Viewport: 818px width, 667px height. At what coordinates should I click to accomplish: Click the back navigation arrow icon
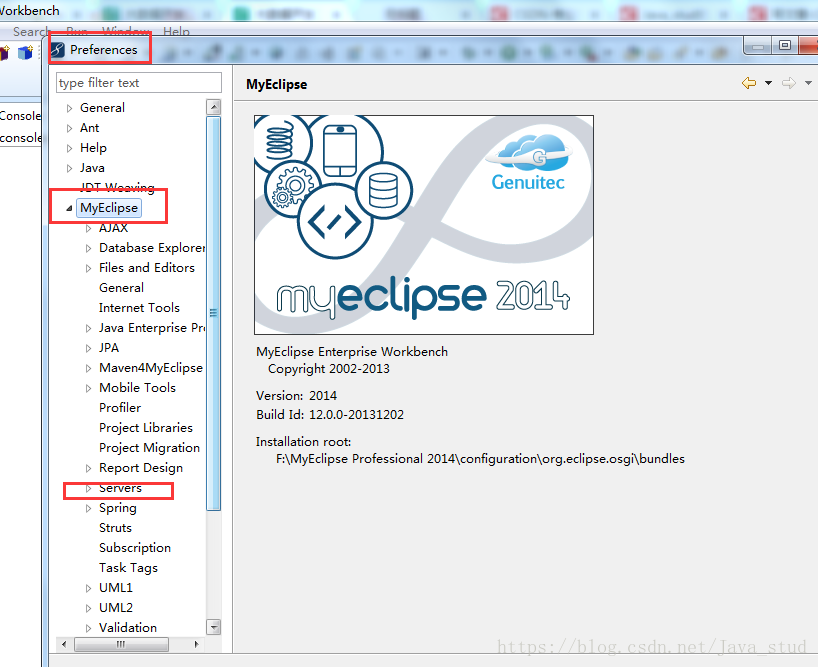pyautogui.click(x=749, y=83)
